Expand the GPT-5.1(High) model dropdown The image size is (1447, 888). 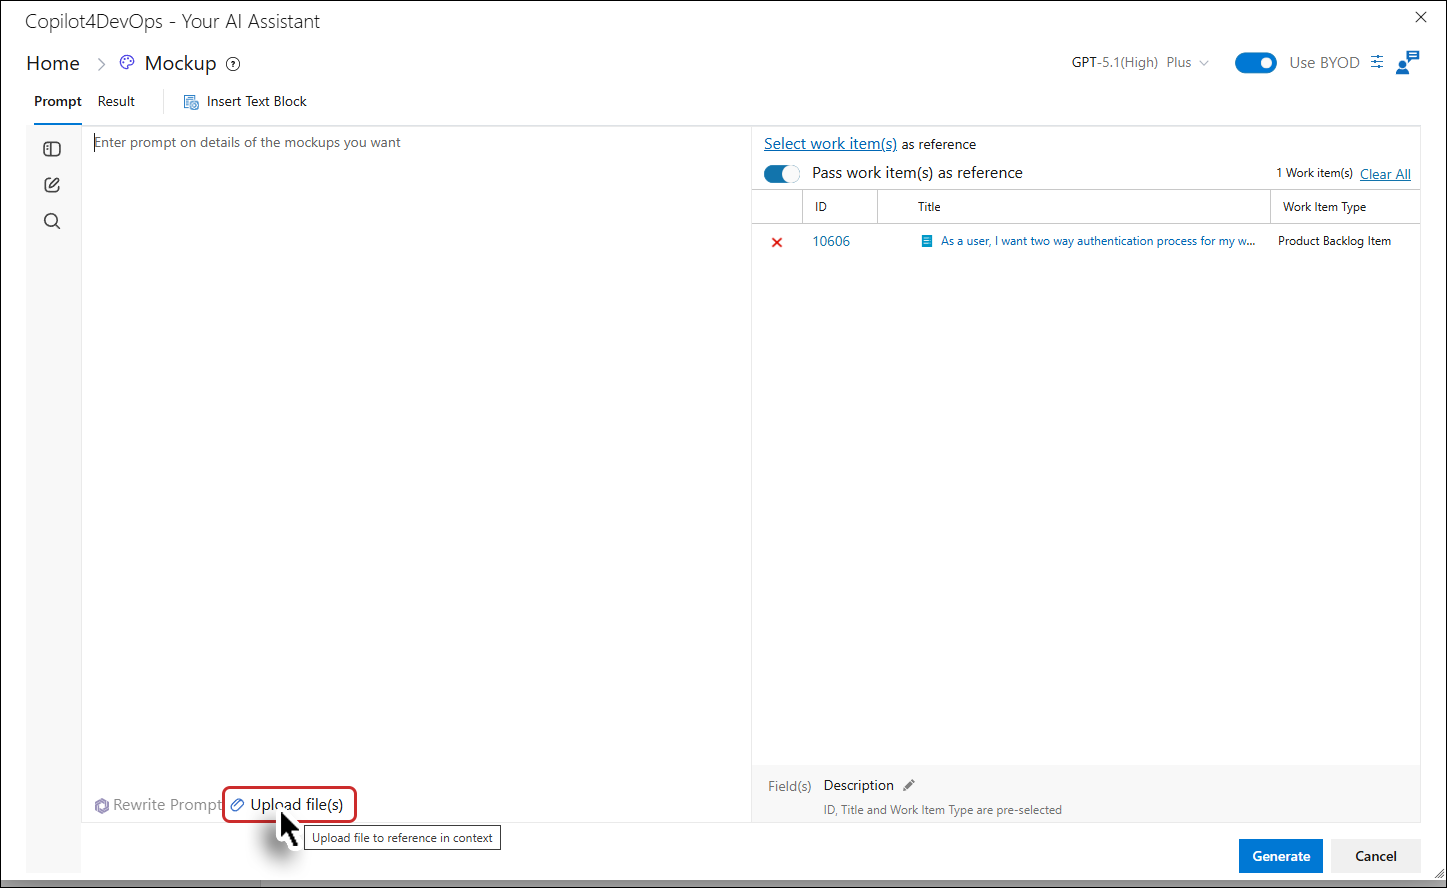tap(1140, 62)
